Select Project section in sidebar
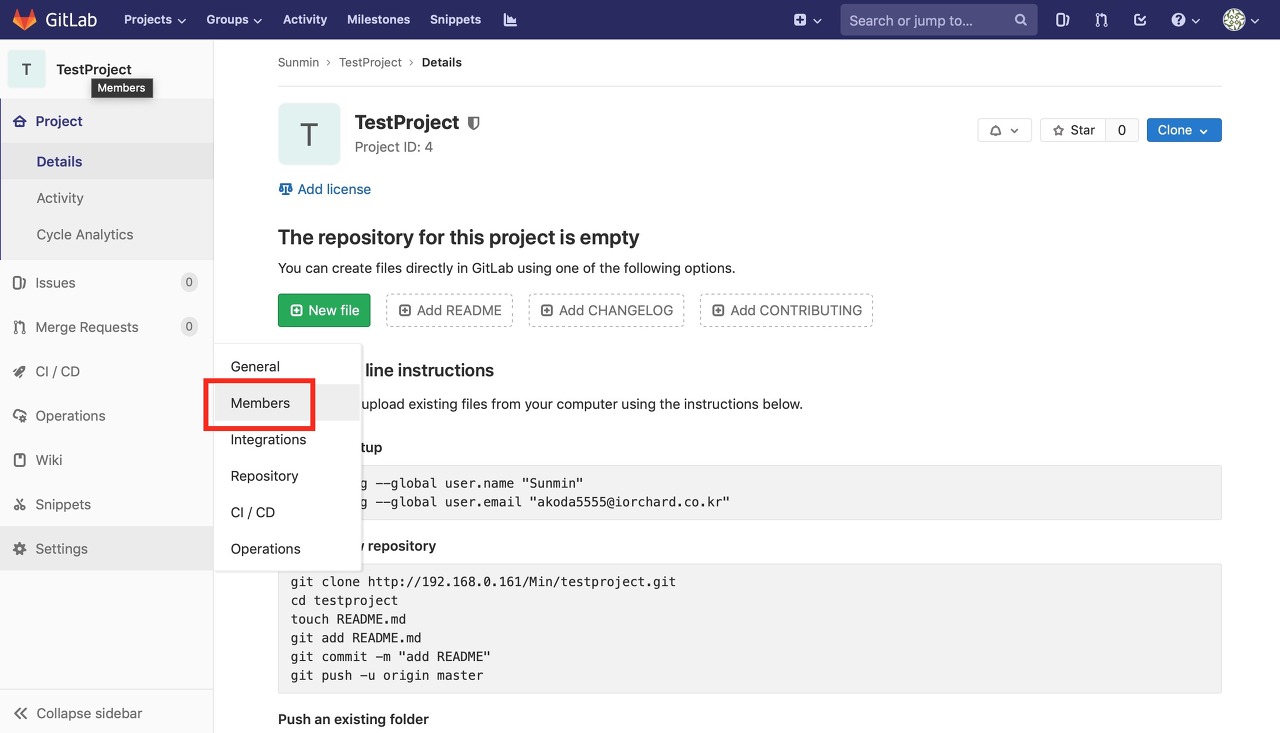The height and width of the screenshot is (733, 1280). tap(106, 121)
